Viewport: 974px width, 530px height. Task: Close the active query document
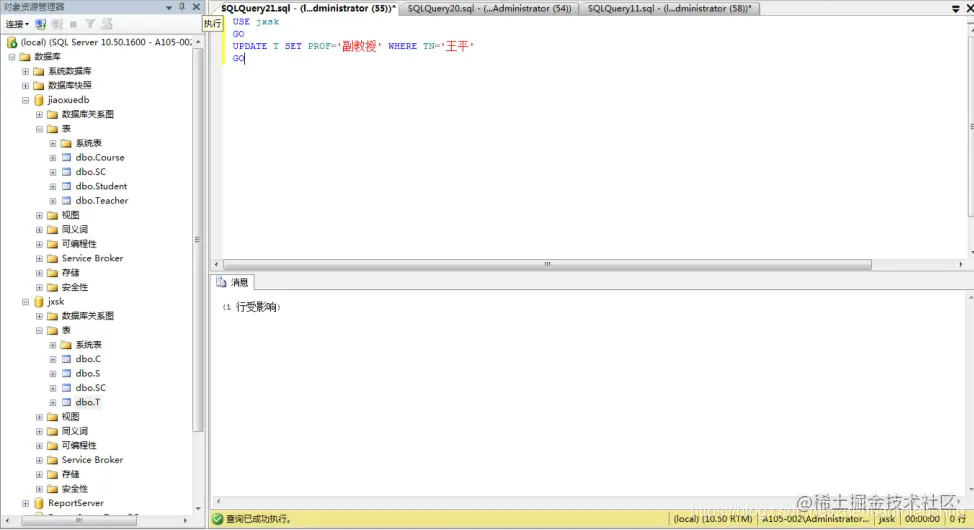[x=969, y=9]
